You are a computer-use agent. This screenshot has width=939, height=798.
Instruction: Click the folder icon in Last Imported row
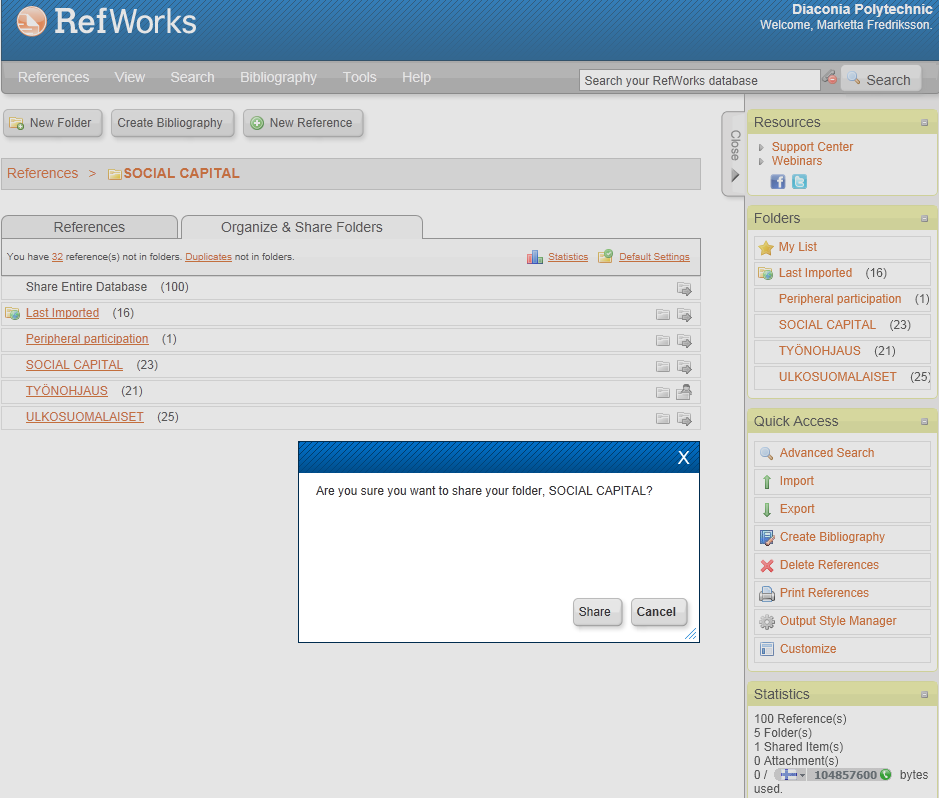click(663, 314)
